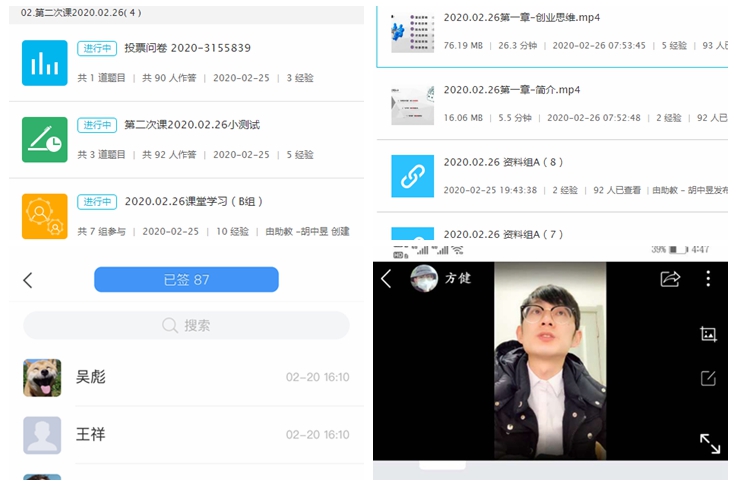This screenshot has width=737, height=486.
Task: Select the section header 02.第二次课2020.02.26(4)
Action: [x=81, y=13]
